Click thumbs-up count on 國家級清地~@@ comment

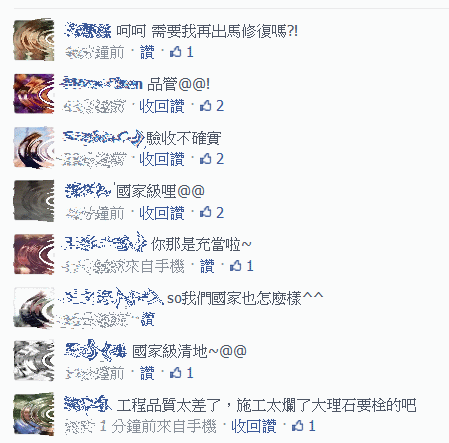182,373
